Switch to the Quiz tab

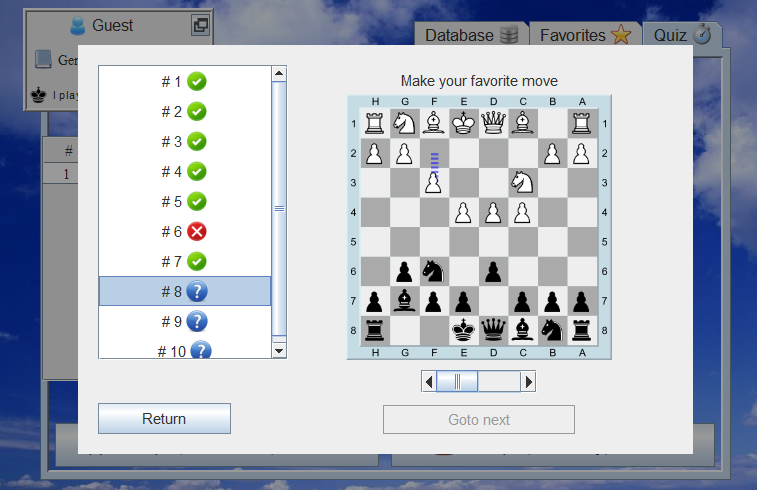pos(682,35)
